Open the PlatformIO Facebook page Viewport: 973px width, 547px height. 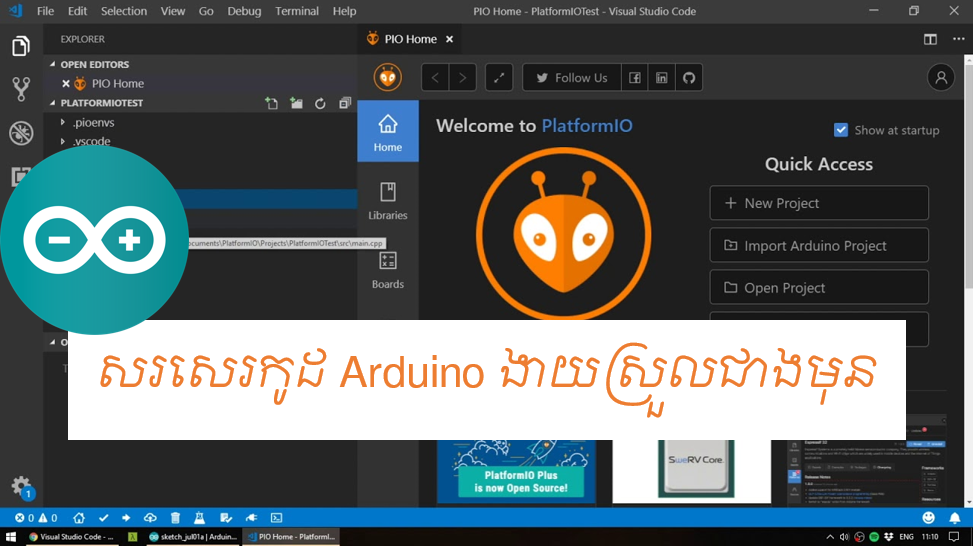[x=634, y=78]
